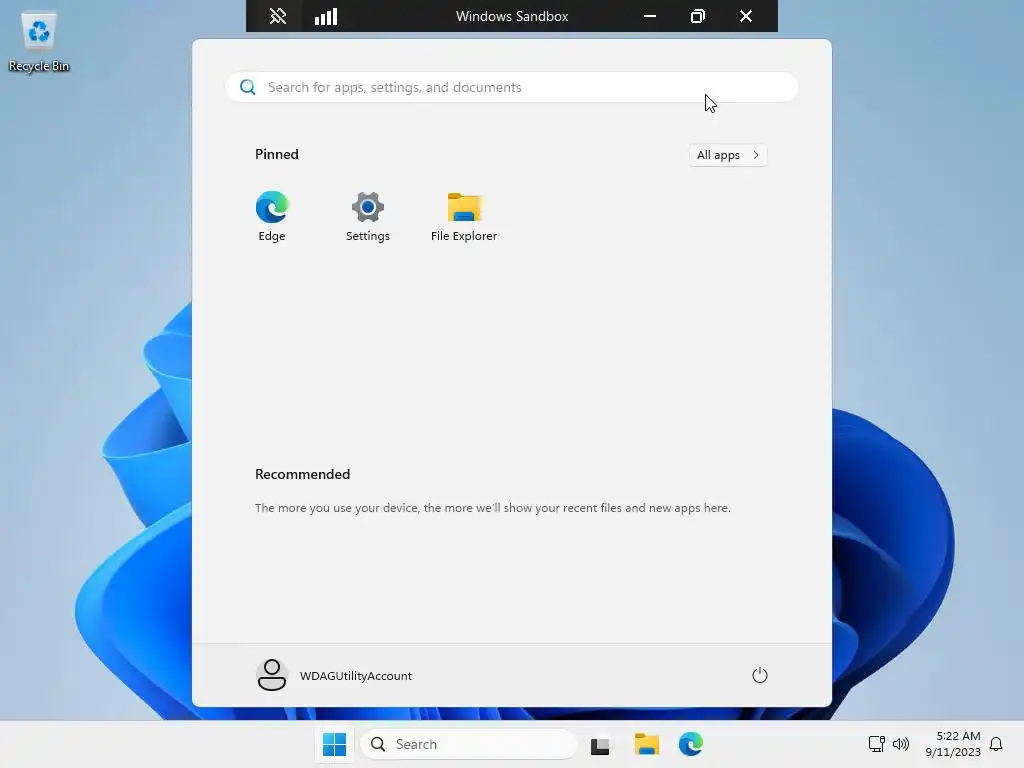
Task: Click the Windows Sandbox title text
Action: [x=512, y=16]
